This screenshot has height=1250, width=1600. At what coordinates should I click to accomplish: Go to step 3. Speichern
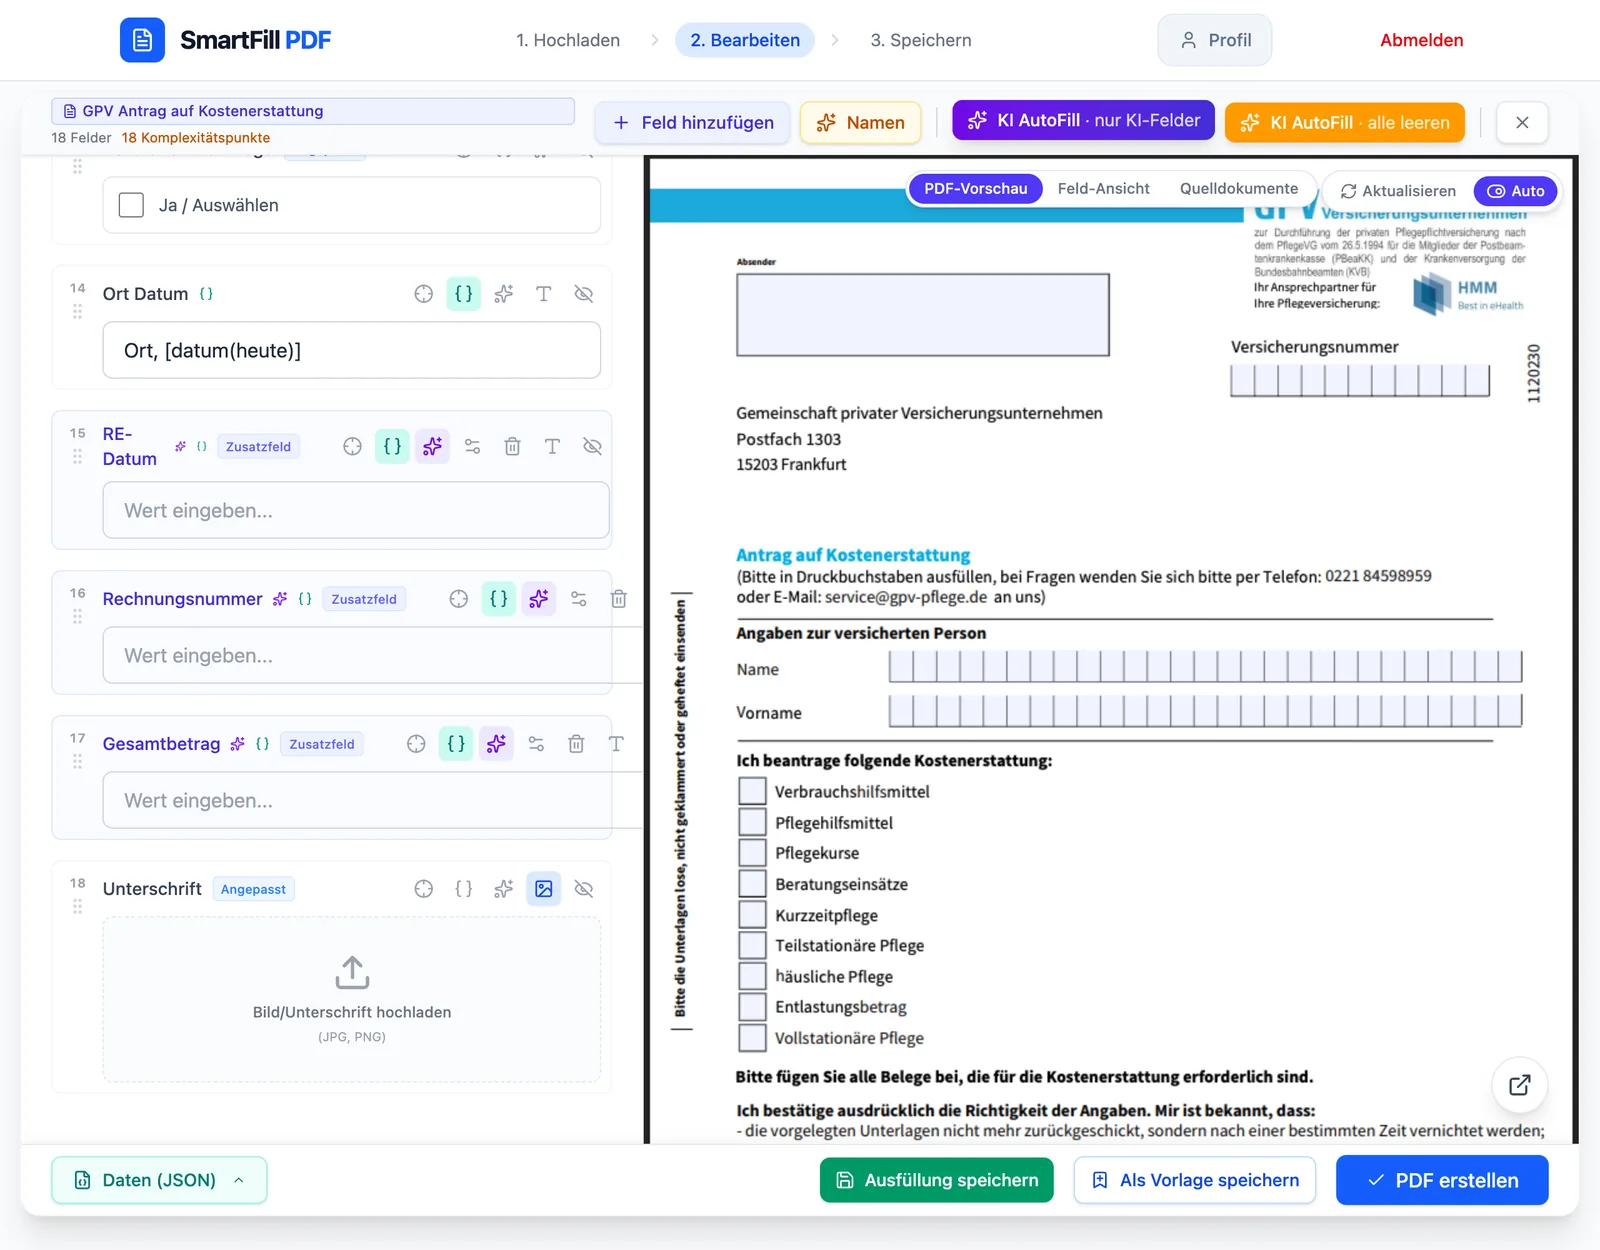pyautogui.click(x=921, y=40)
